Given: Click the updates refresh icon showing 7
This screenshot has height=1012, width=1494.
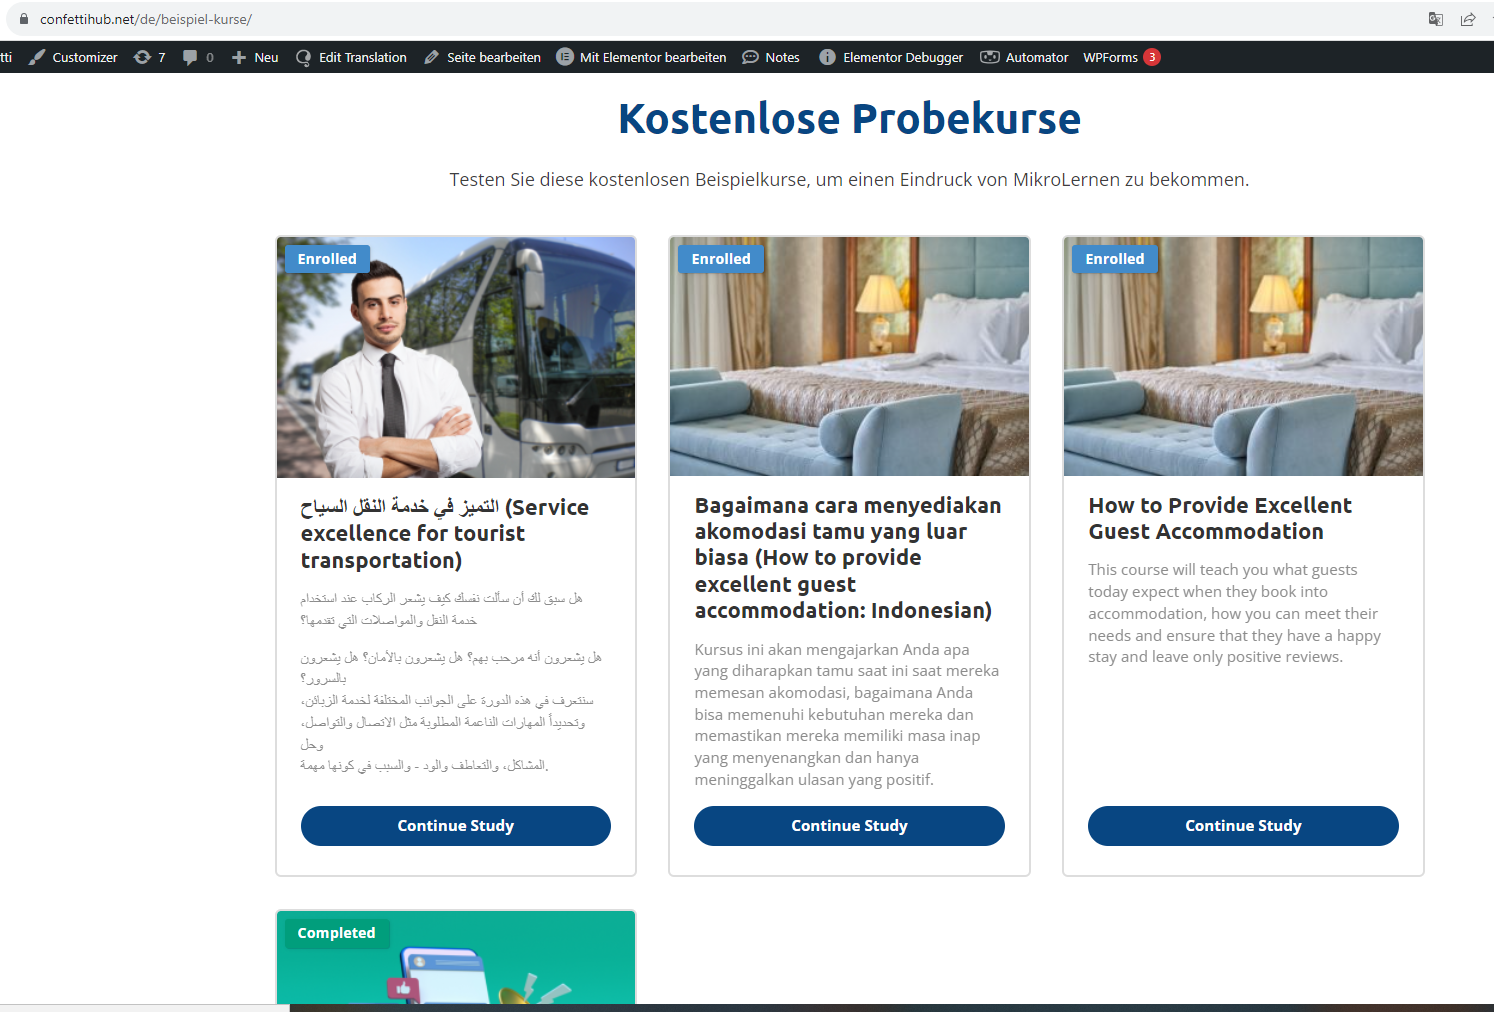Looking at the screenshot, I should pos(142,57).
